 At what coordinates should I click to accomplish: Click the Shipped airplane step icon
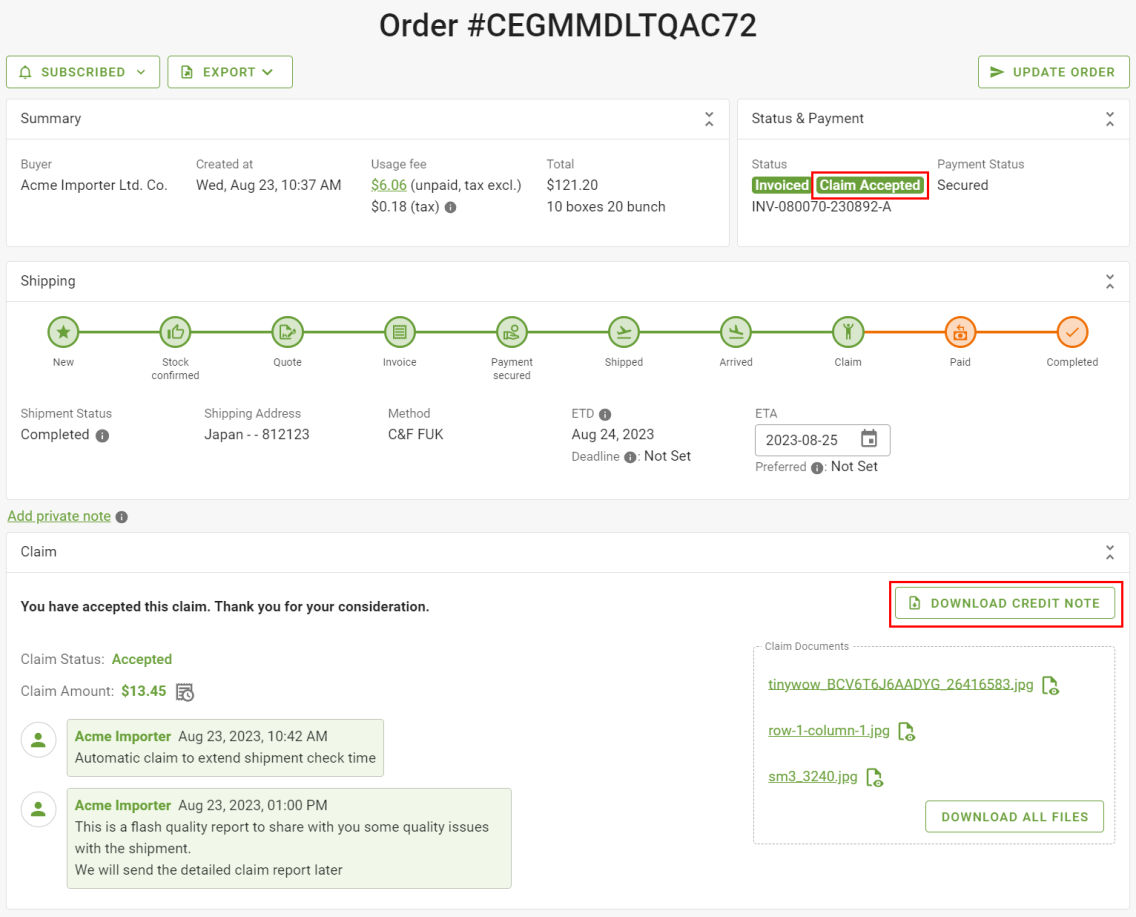tap(624, 332)
